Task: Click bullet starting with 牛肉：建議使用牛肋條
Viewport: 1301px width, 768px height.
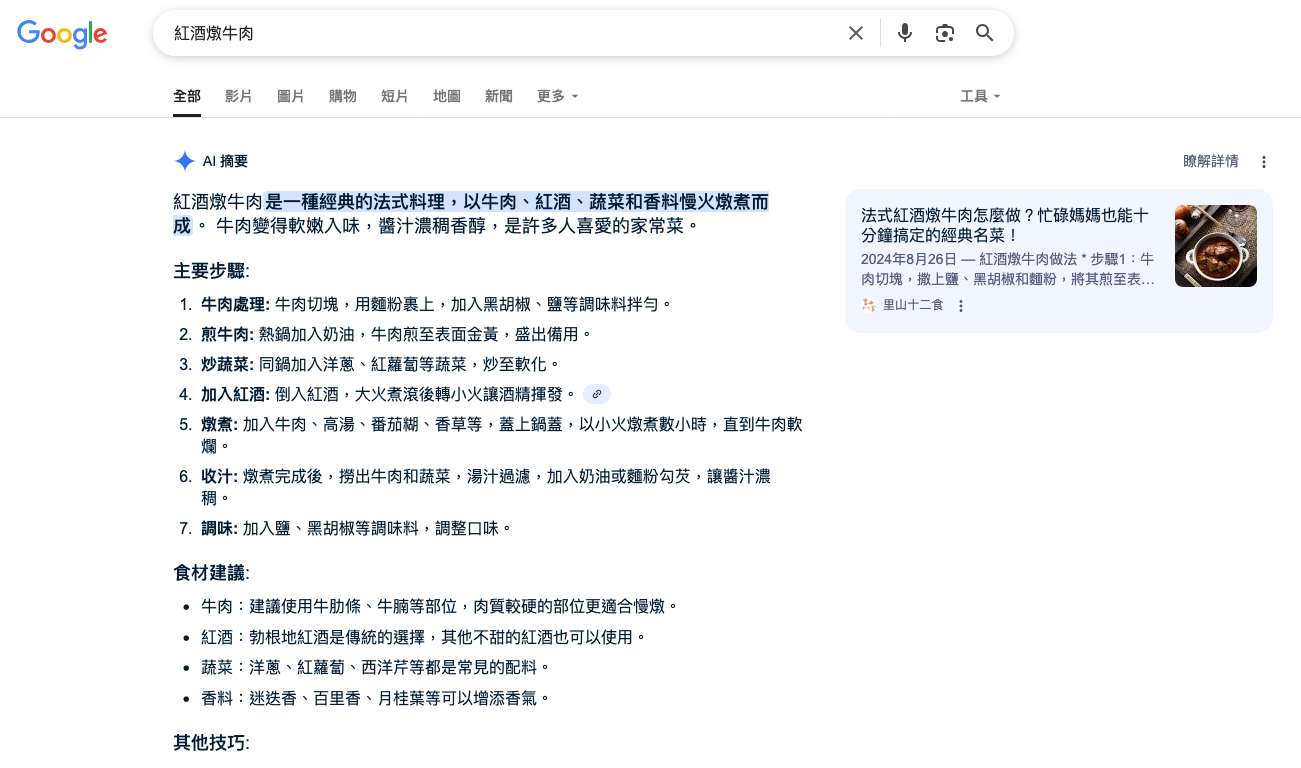Action: 440,606
